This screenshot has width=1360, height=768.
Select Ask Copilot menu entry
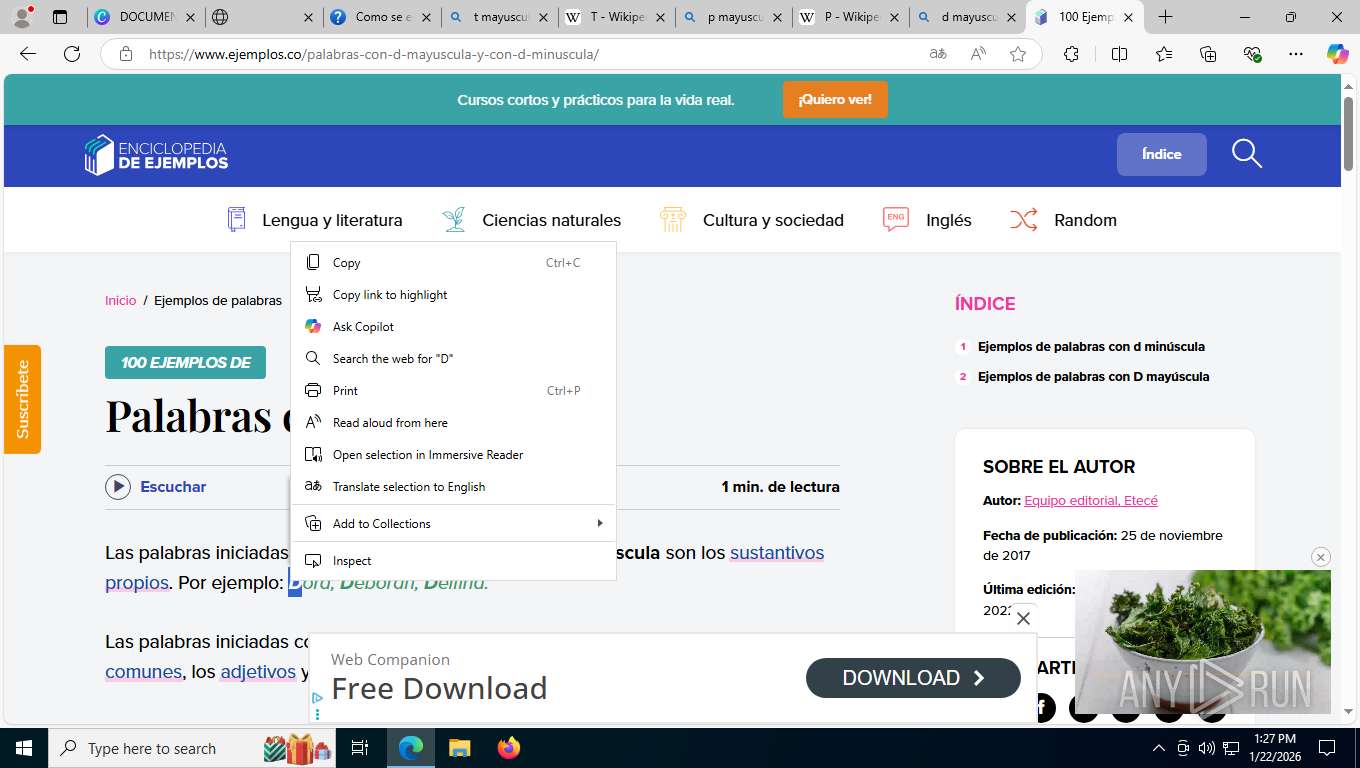click(x=453, y=327)
